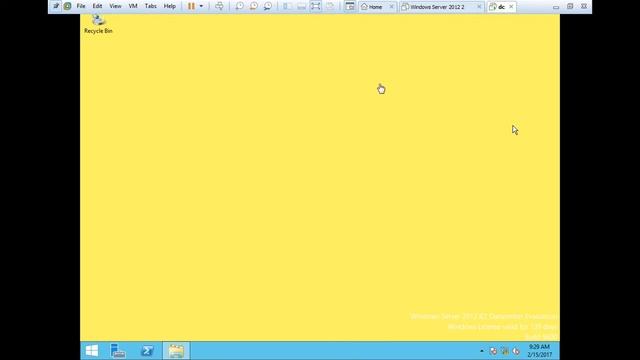This screenshot has height=360, width=640.
Task: Expand the power options dropdown arrow
Action: (x=201, y=6)
